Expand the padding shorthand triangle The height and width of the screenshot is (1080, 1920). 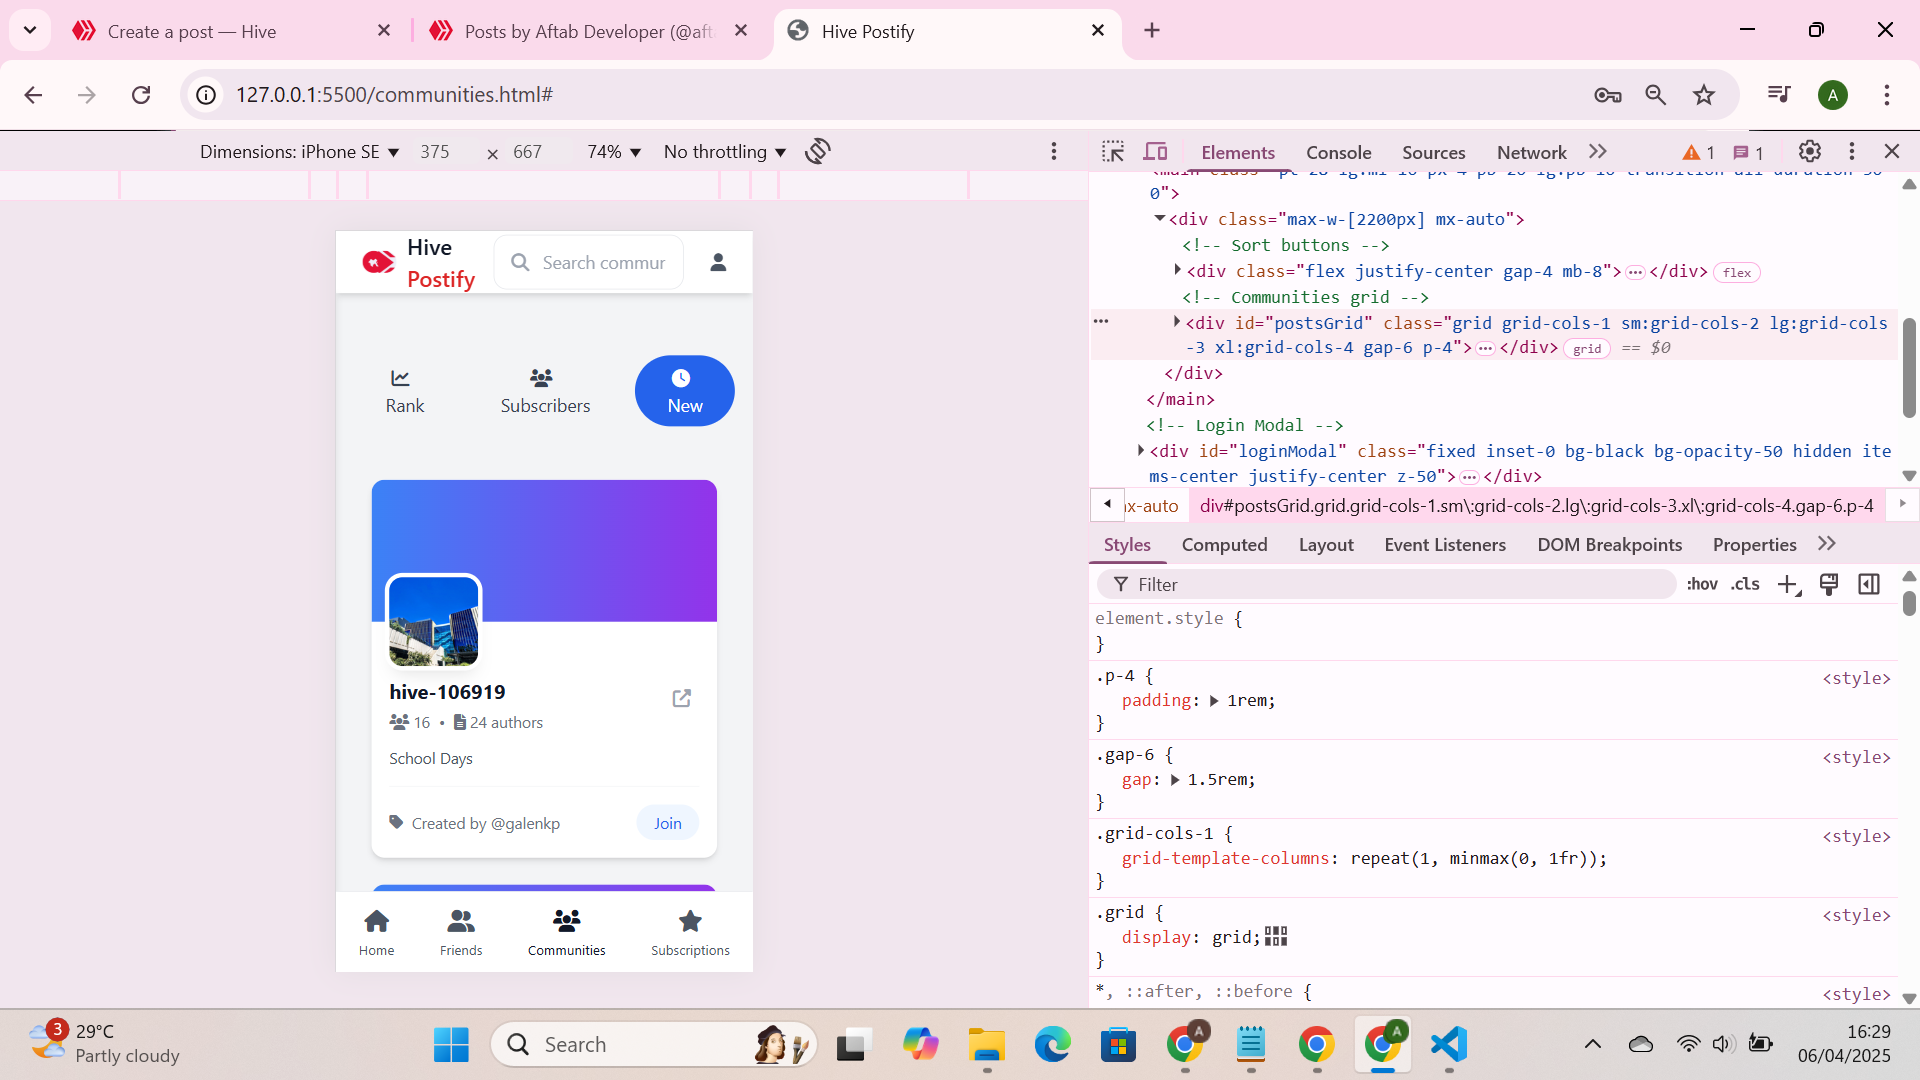1214,701
